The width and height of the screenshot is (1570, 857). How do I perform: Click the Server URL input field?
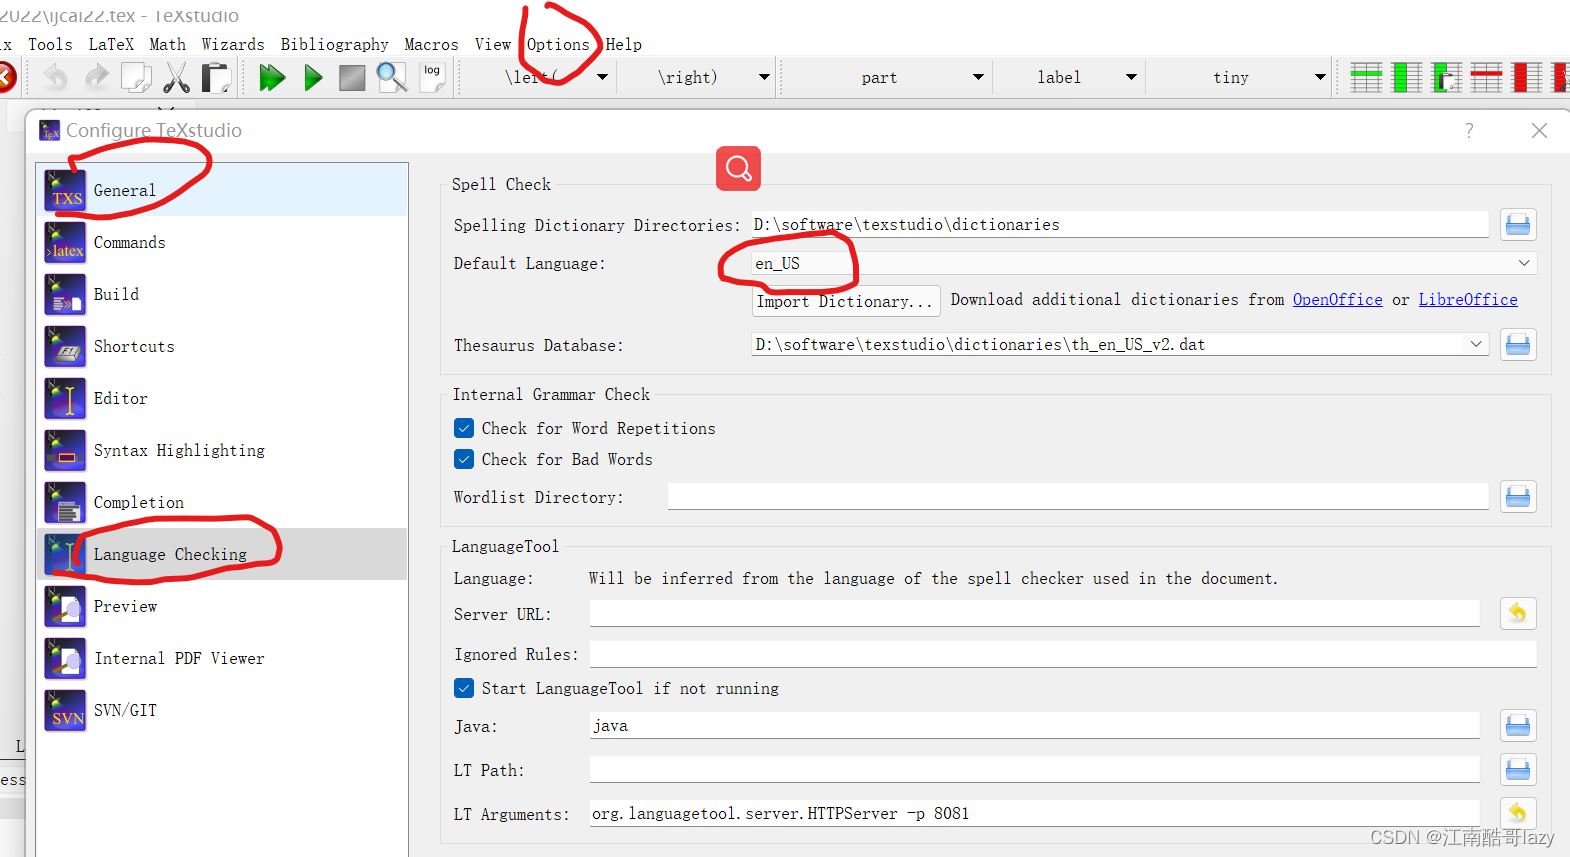1034,613
